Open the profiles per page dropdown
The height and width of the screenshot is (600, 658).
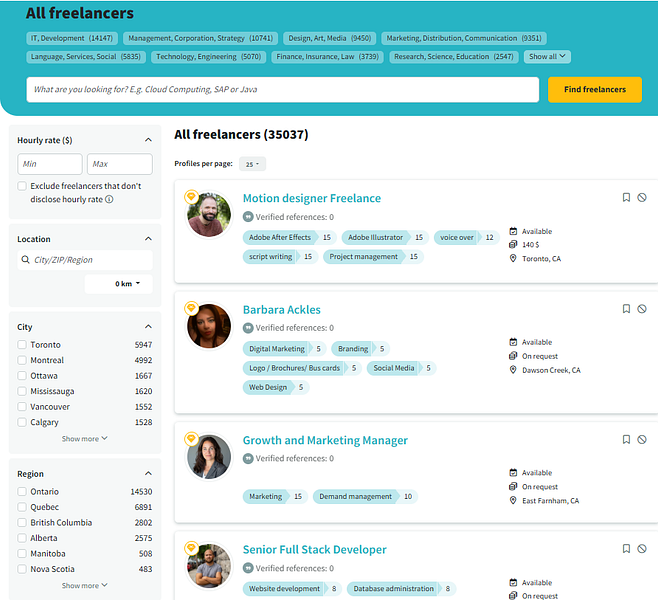pyautogui.click(x=252, y=164)
